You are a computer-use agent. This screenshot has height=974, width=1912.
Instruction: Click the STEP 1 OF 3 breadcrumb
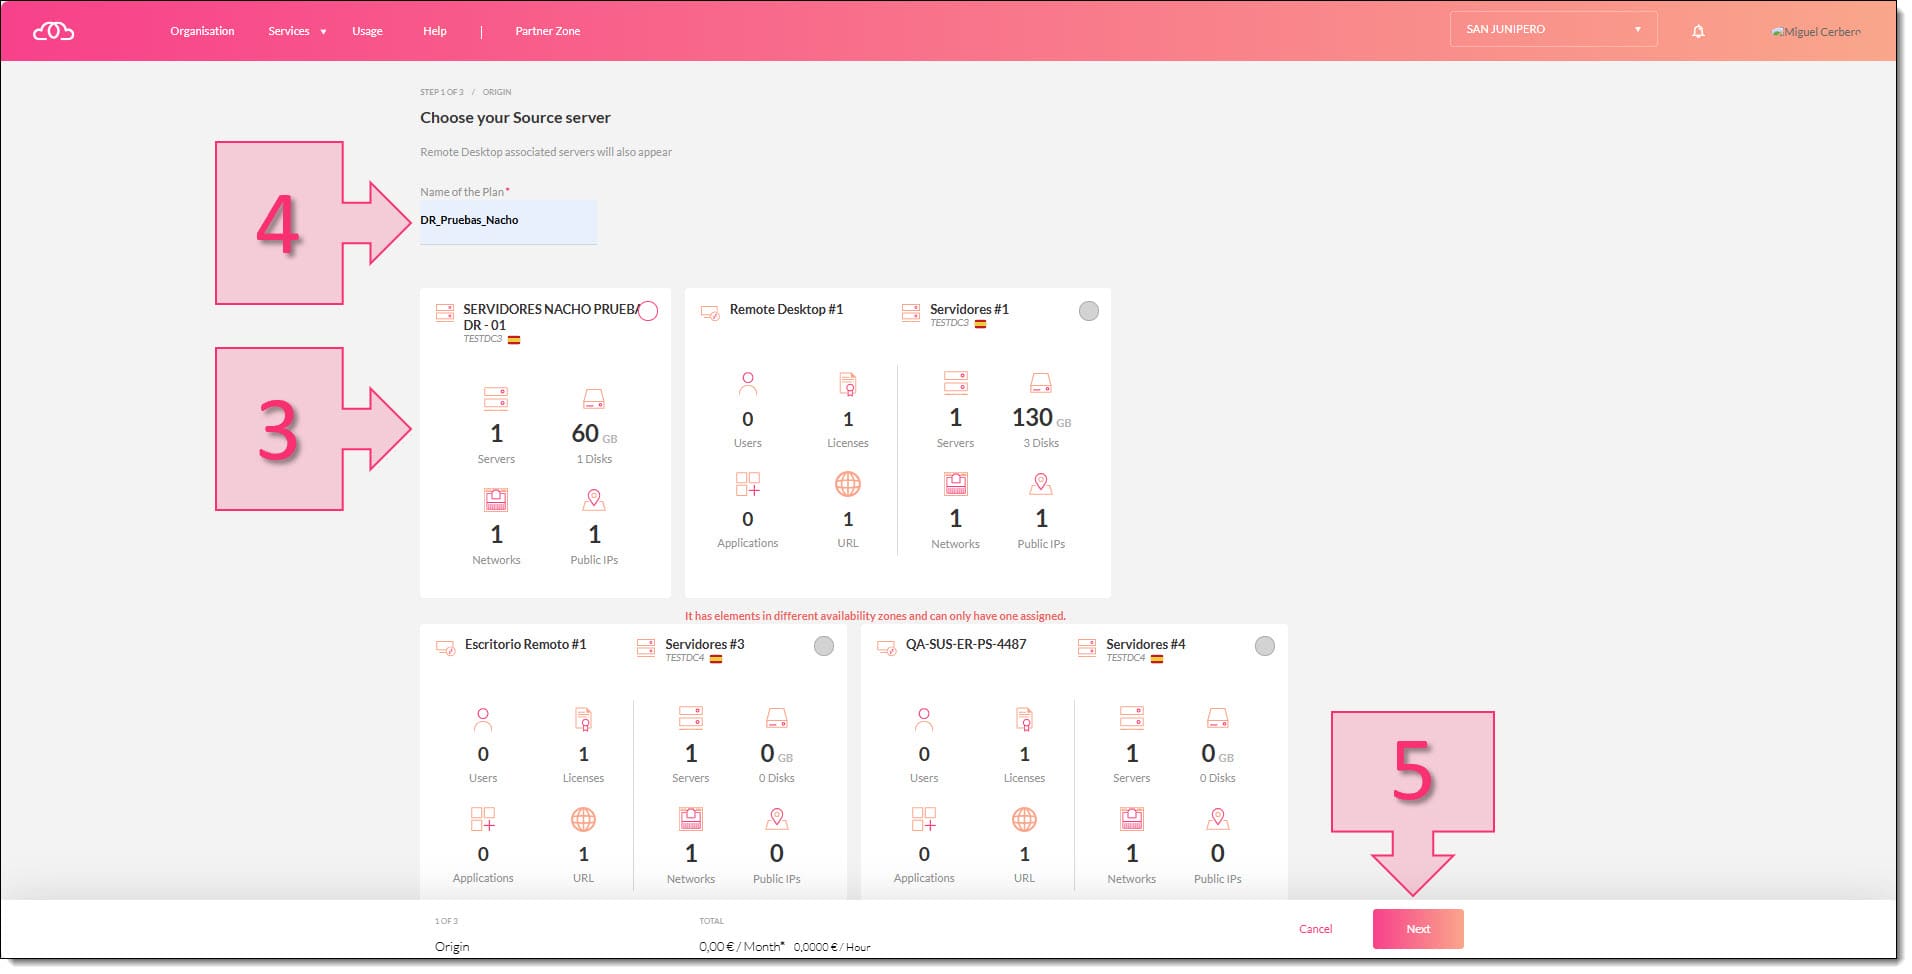point(442,92)
